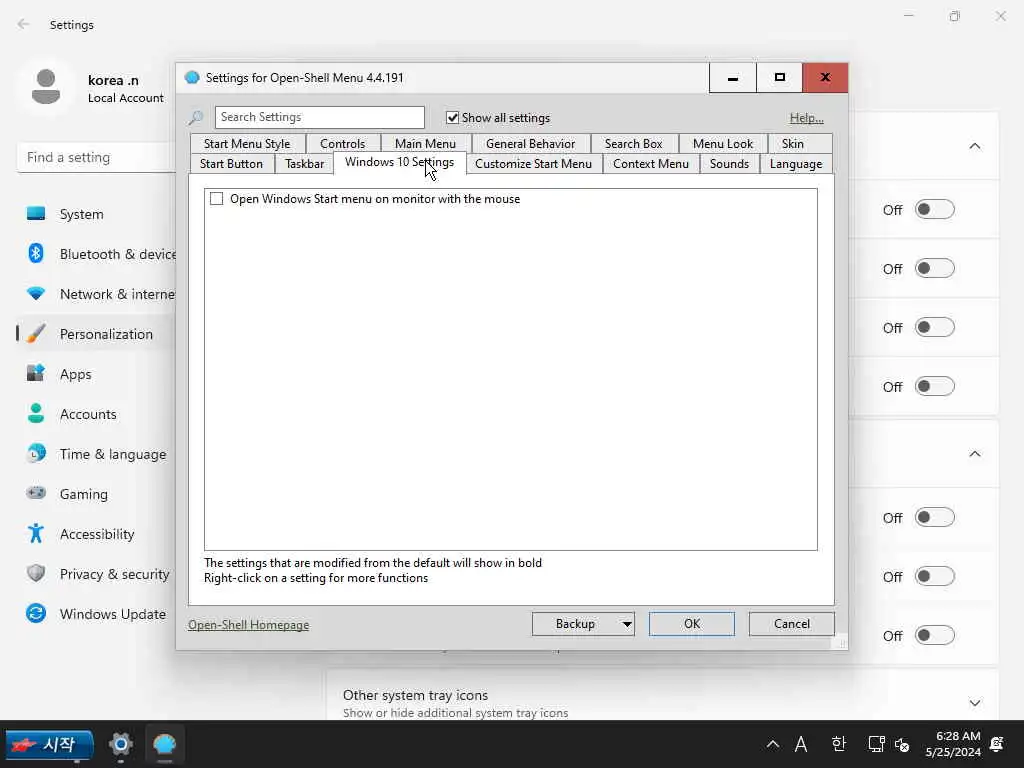1024x768 pixels.
Task: Click the Windows Update refresh icon
Action: coord(36,613)
